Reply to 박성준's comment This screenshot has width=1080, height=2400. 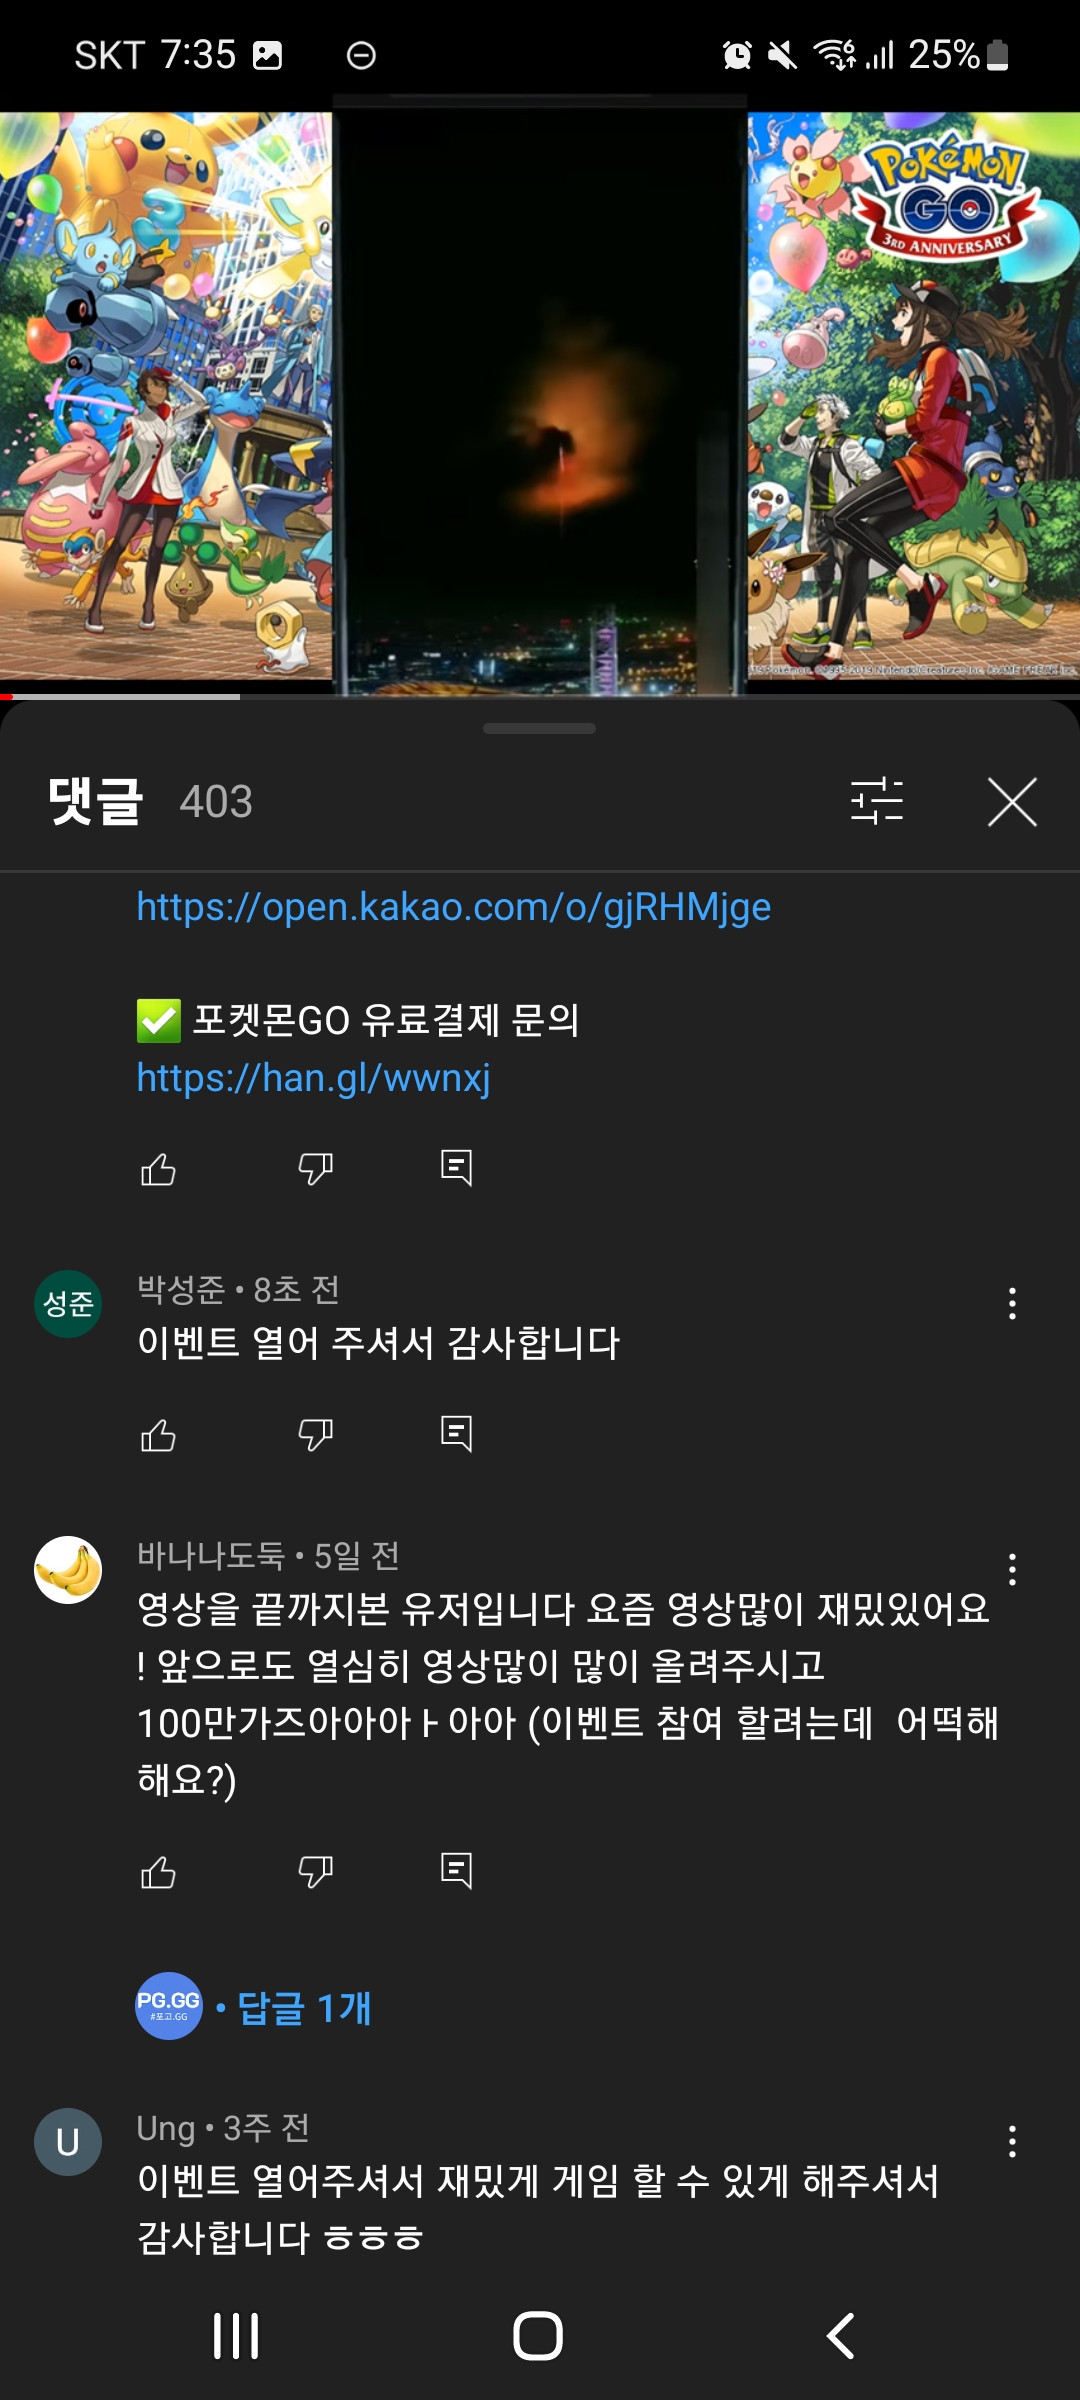(456, 1435)
